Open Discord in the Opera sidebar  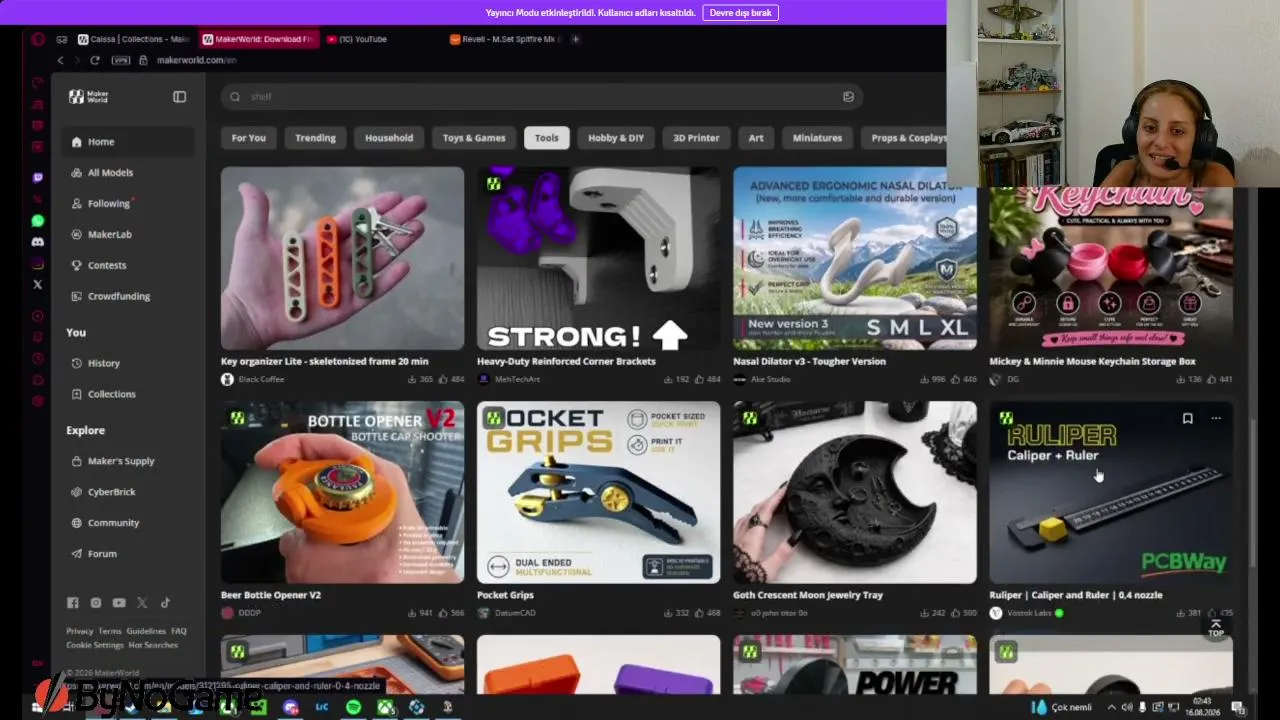point(38,242)
